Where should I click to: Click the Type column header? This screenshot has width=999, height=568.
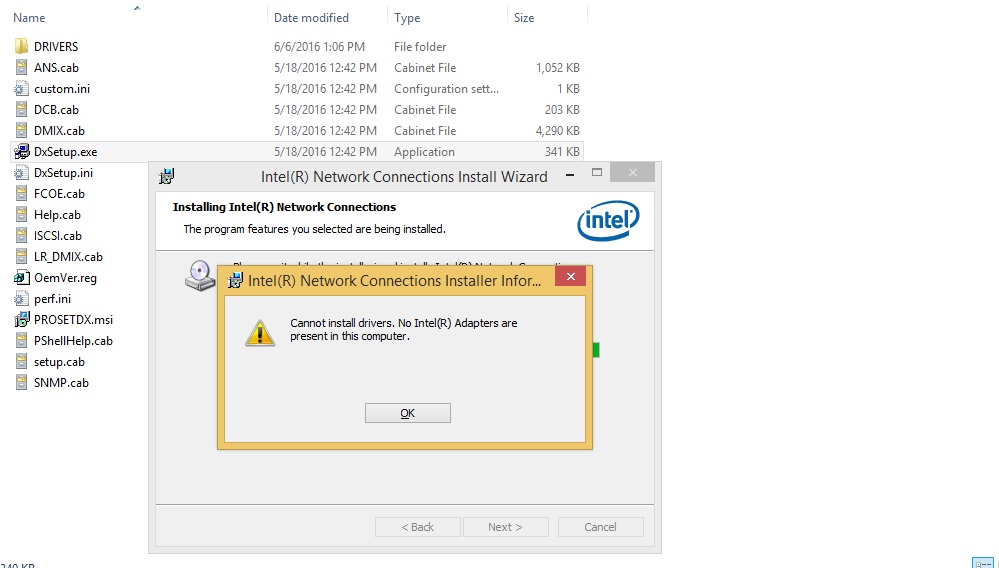click(407, 18)
